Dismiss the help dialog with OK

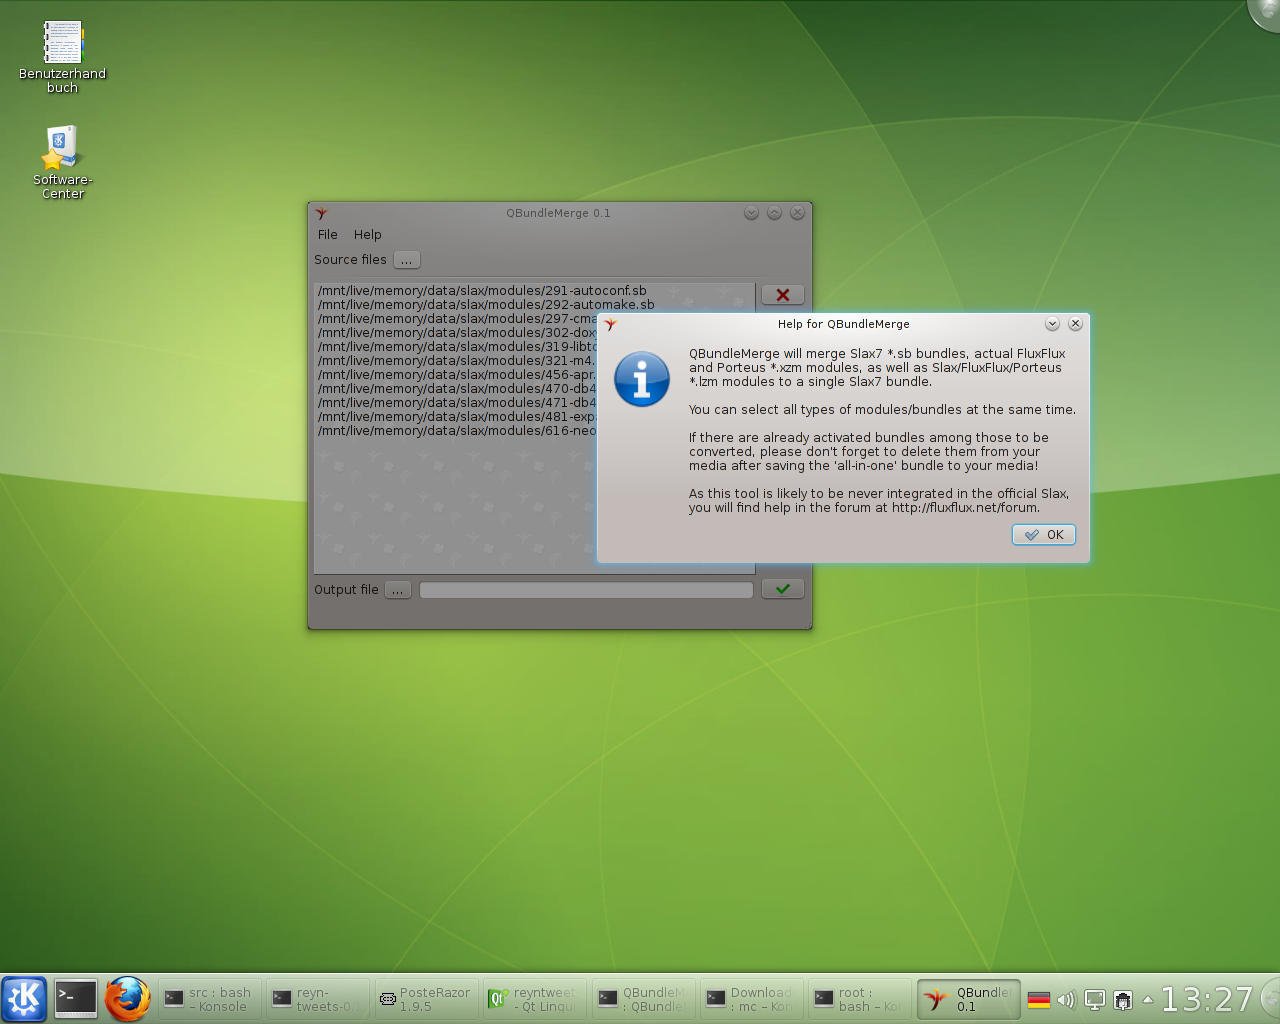[1043, 534]
